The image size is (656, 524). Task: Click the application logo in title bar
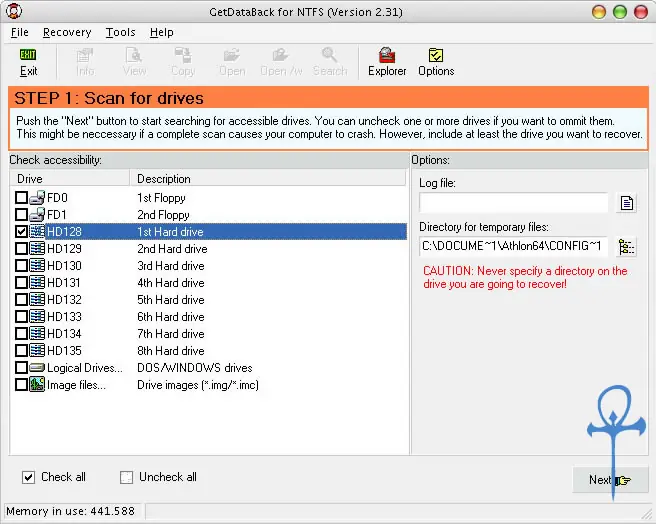point(14,11)
